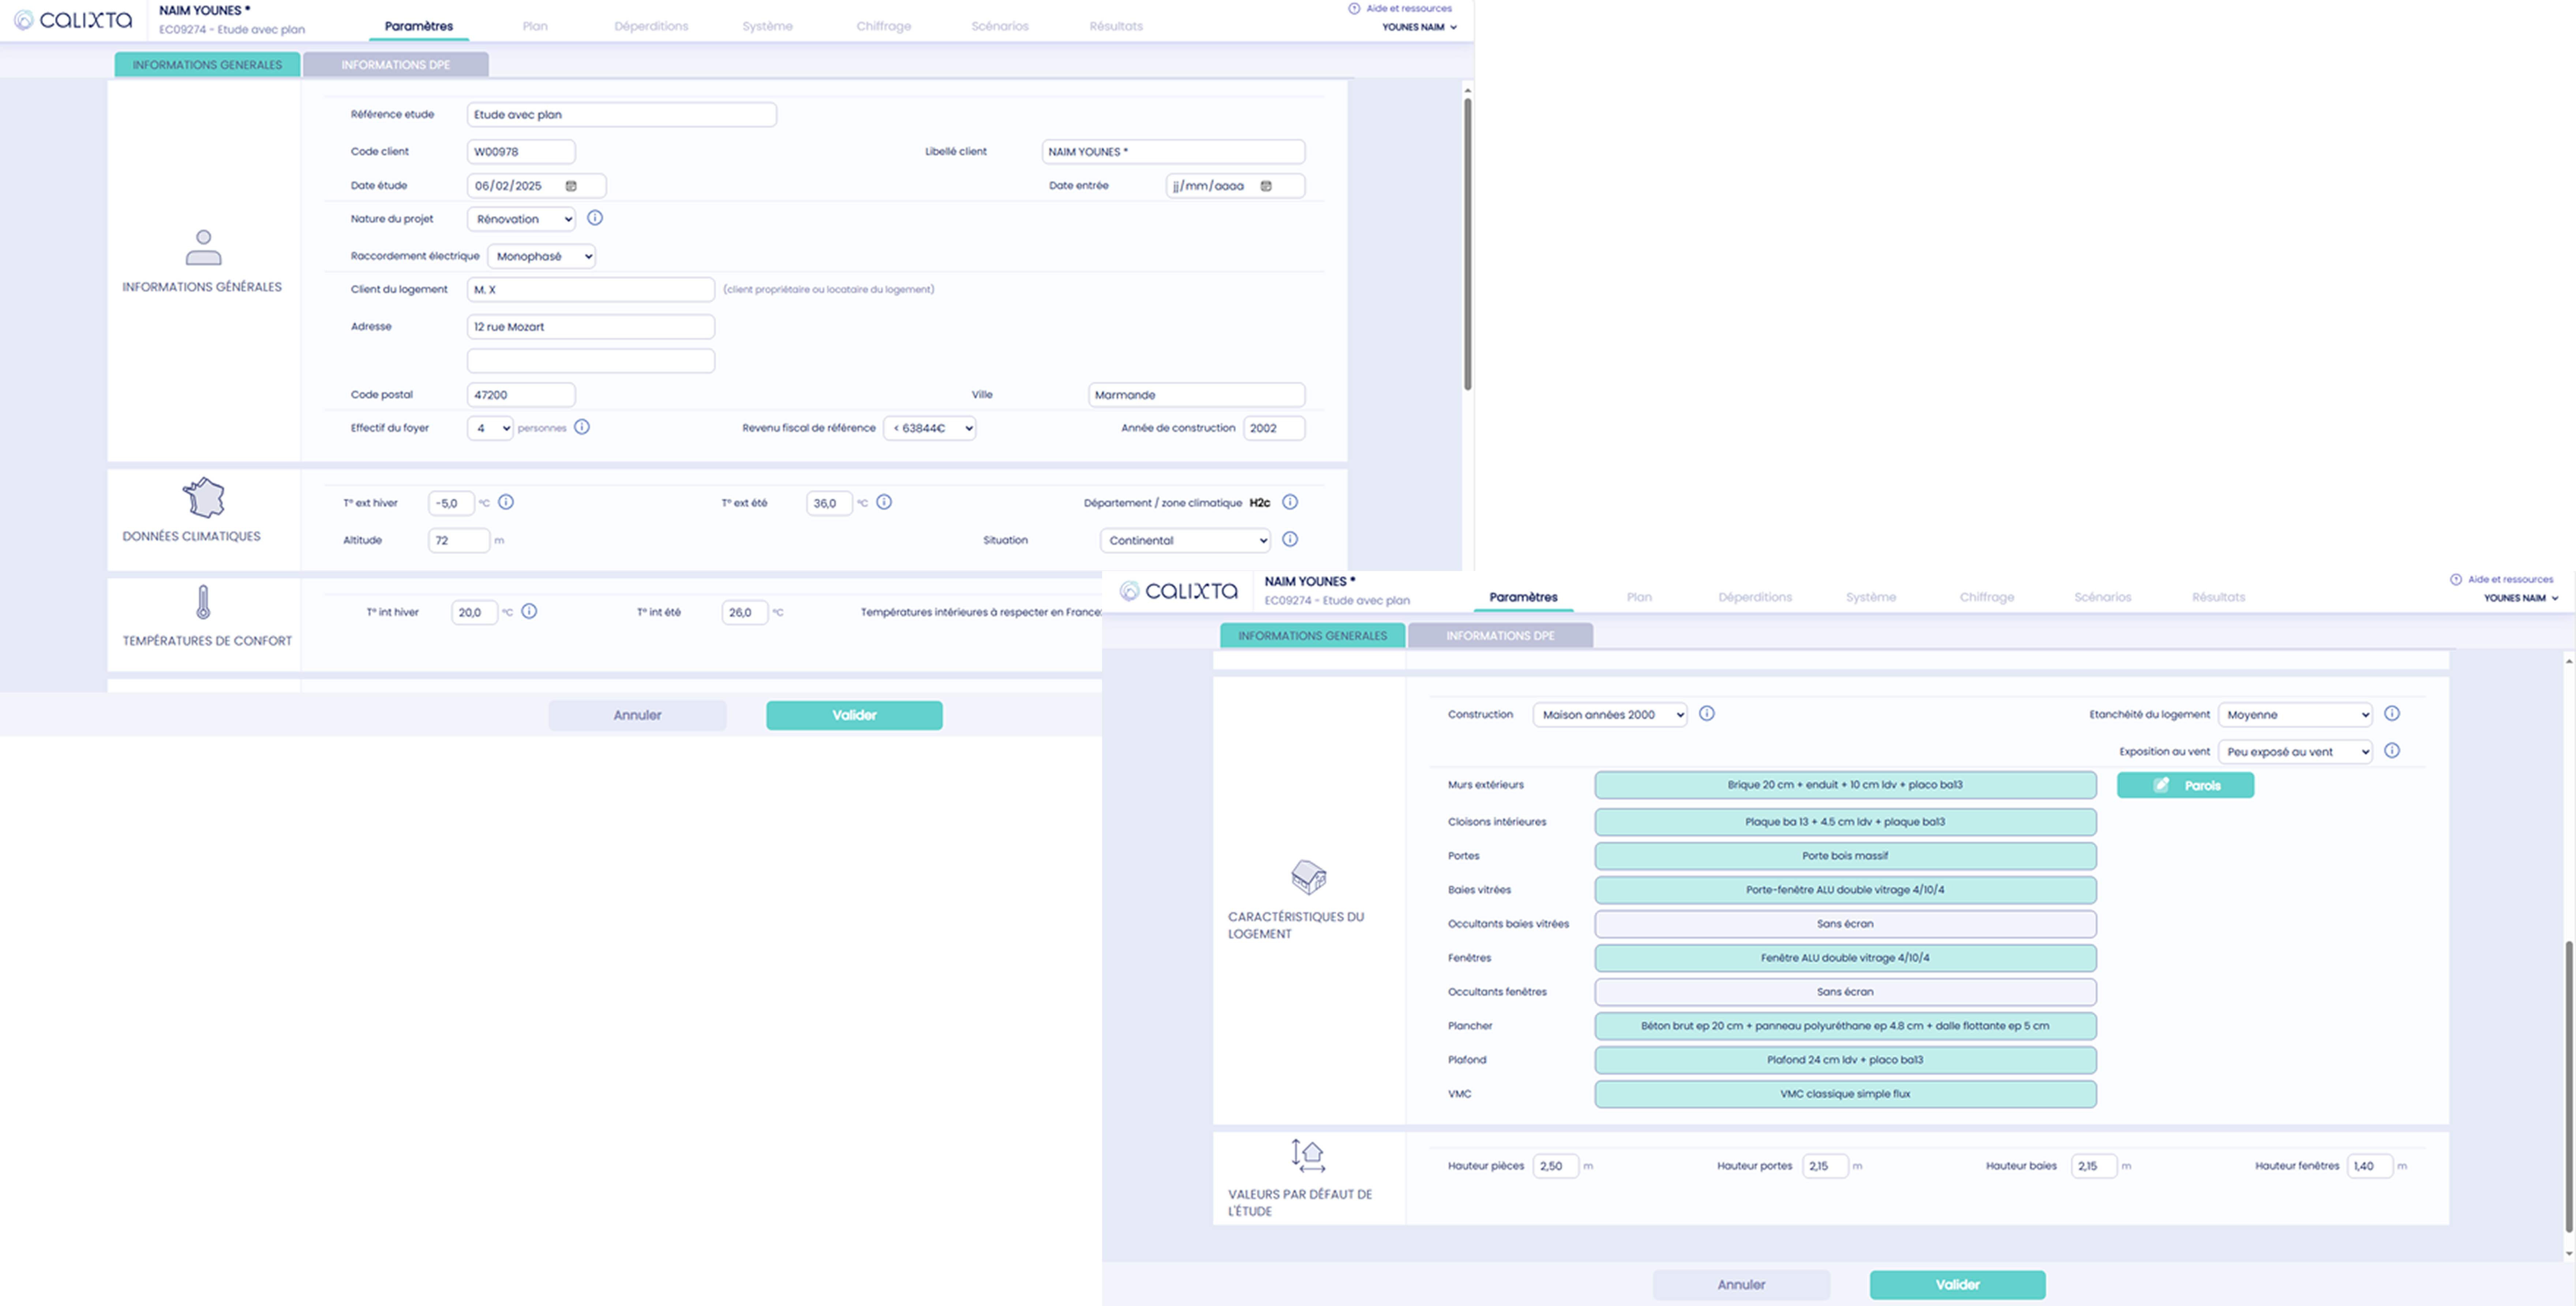Select the Portes Porte bois massif button

[x=1845, y=856]
